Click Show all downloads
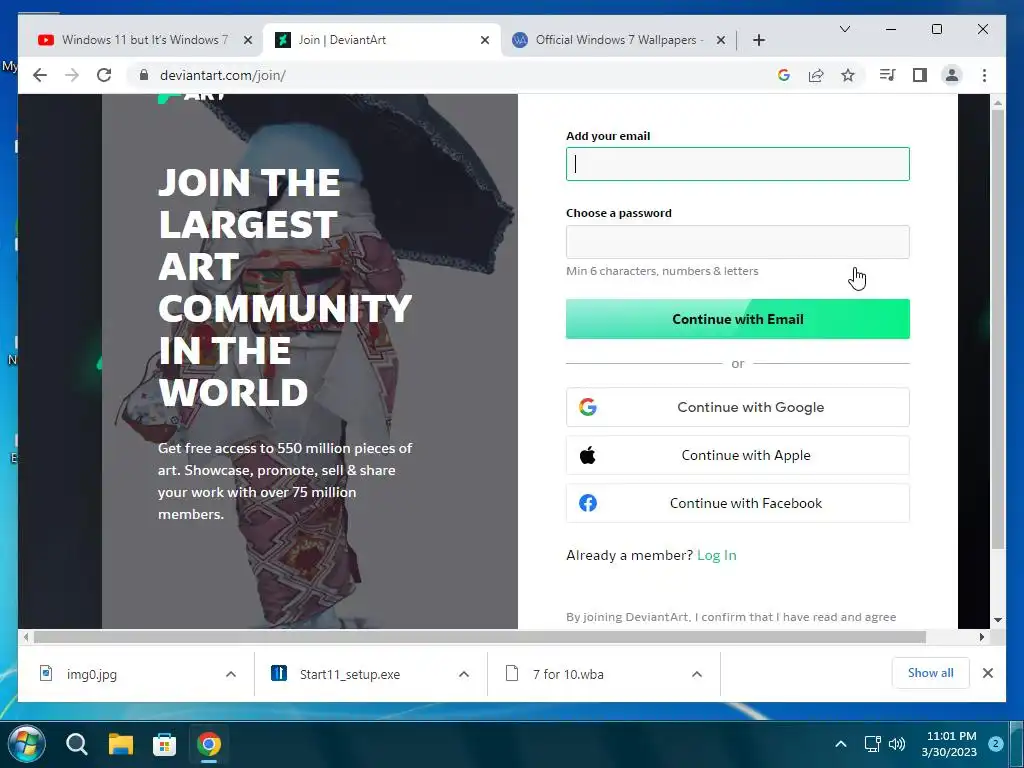Image resolution: width=1024 pixels, height=768 pixels. click(x=930, y=673)
